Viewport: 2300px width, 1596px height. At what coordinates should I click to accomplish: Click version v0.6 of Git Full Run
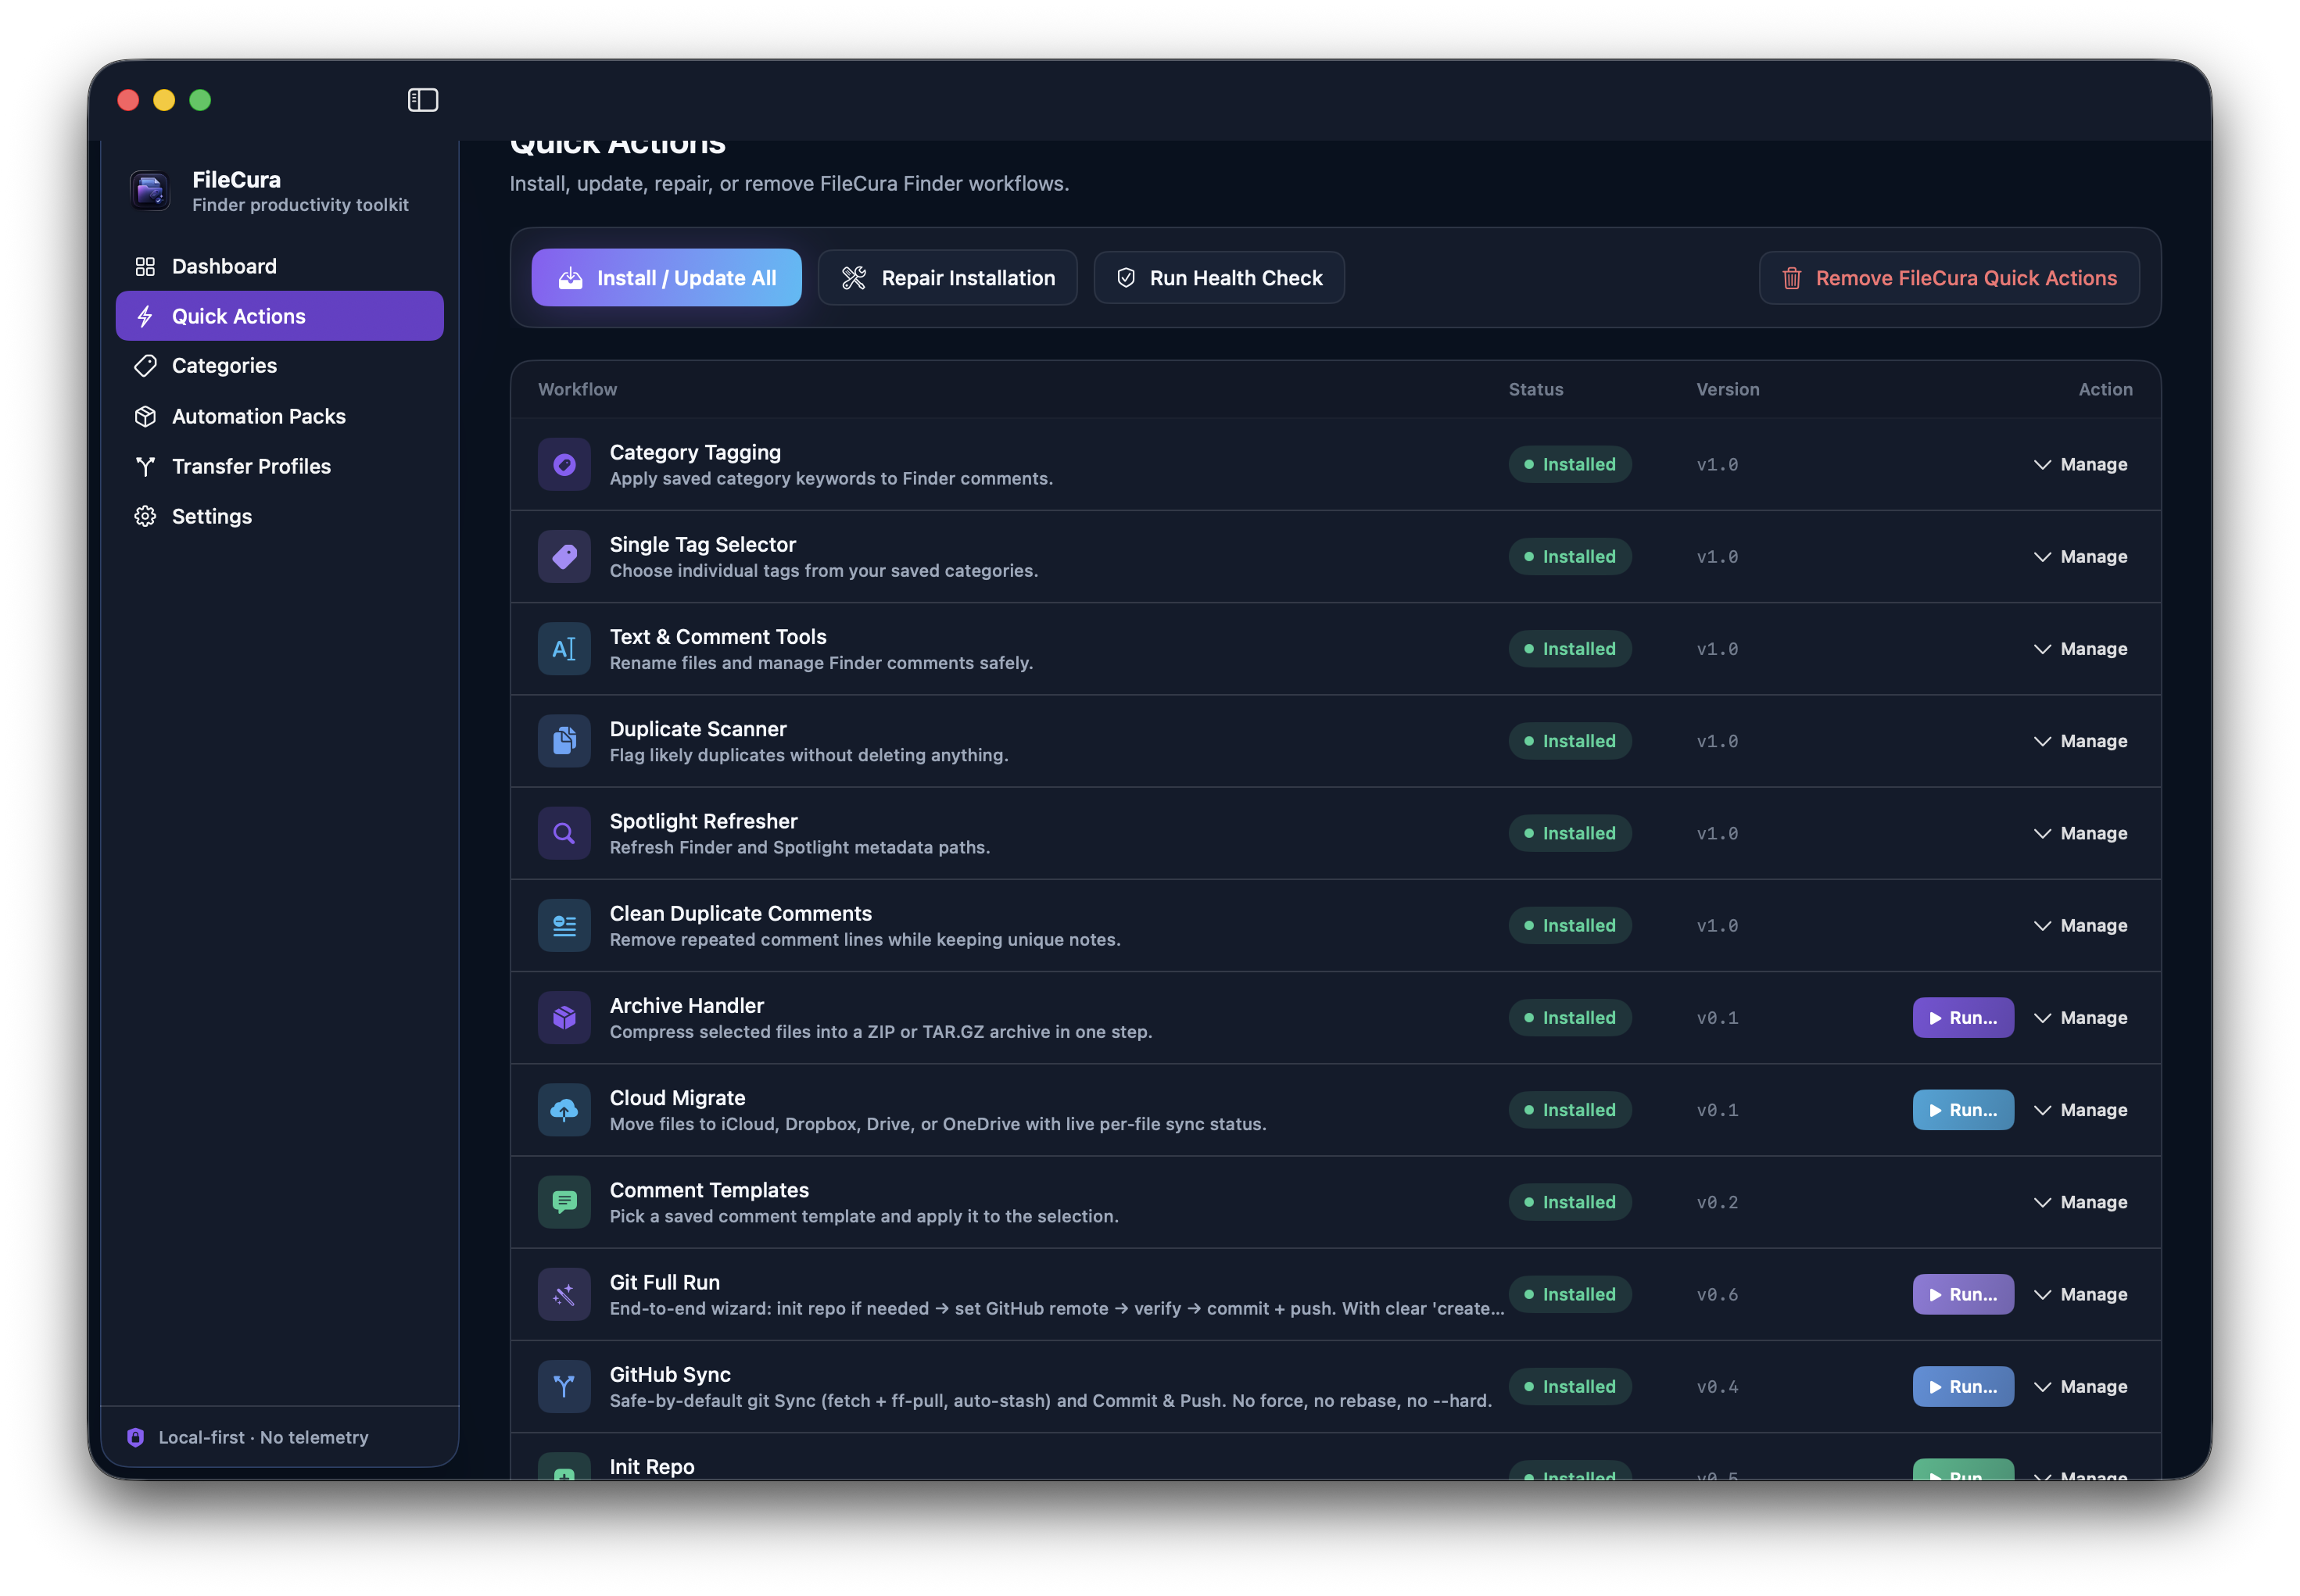pos(1717,1295)
